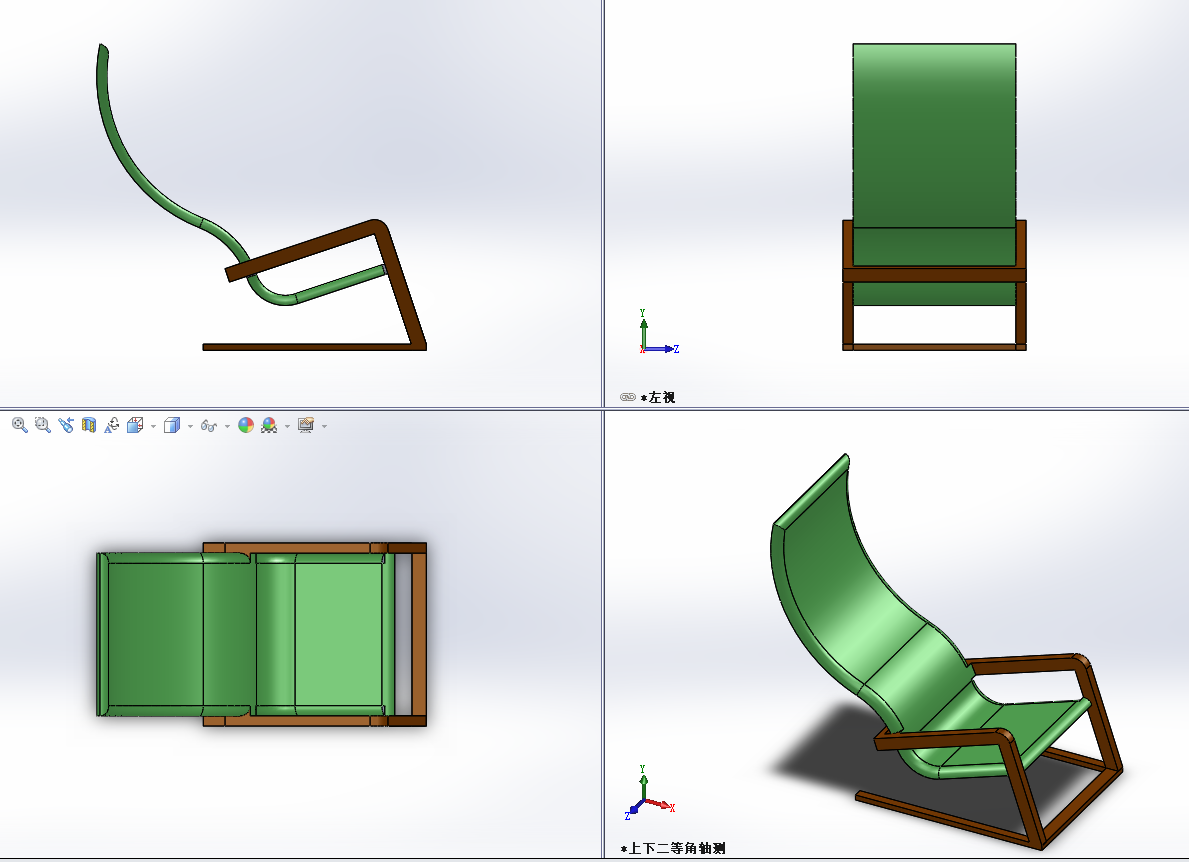Select the Zoom to Area tool

point(42,425)
